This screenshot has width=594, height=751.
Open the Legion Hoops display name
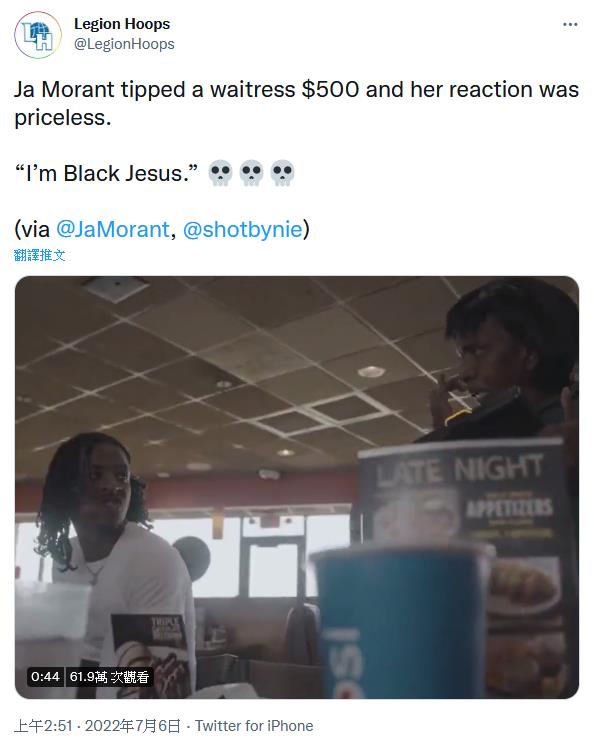[x=122, y=23]
